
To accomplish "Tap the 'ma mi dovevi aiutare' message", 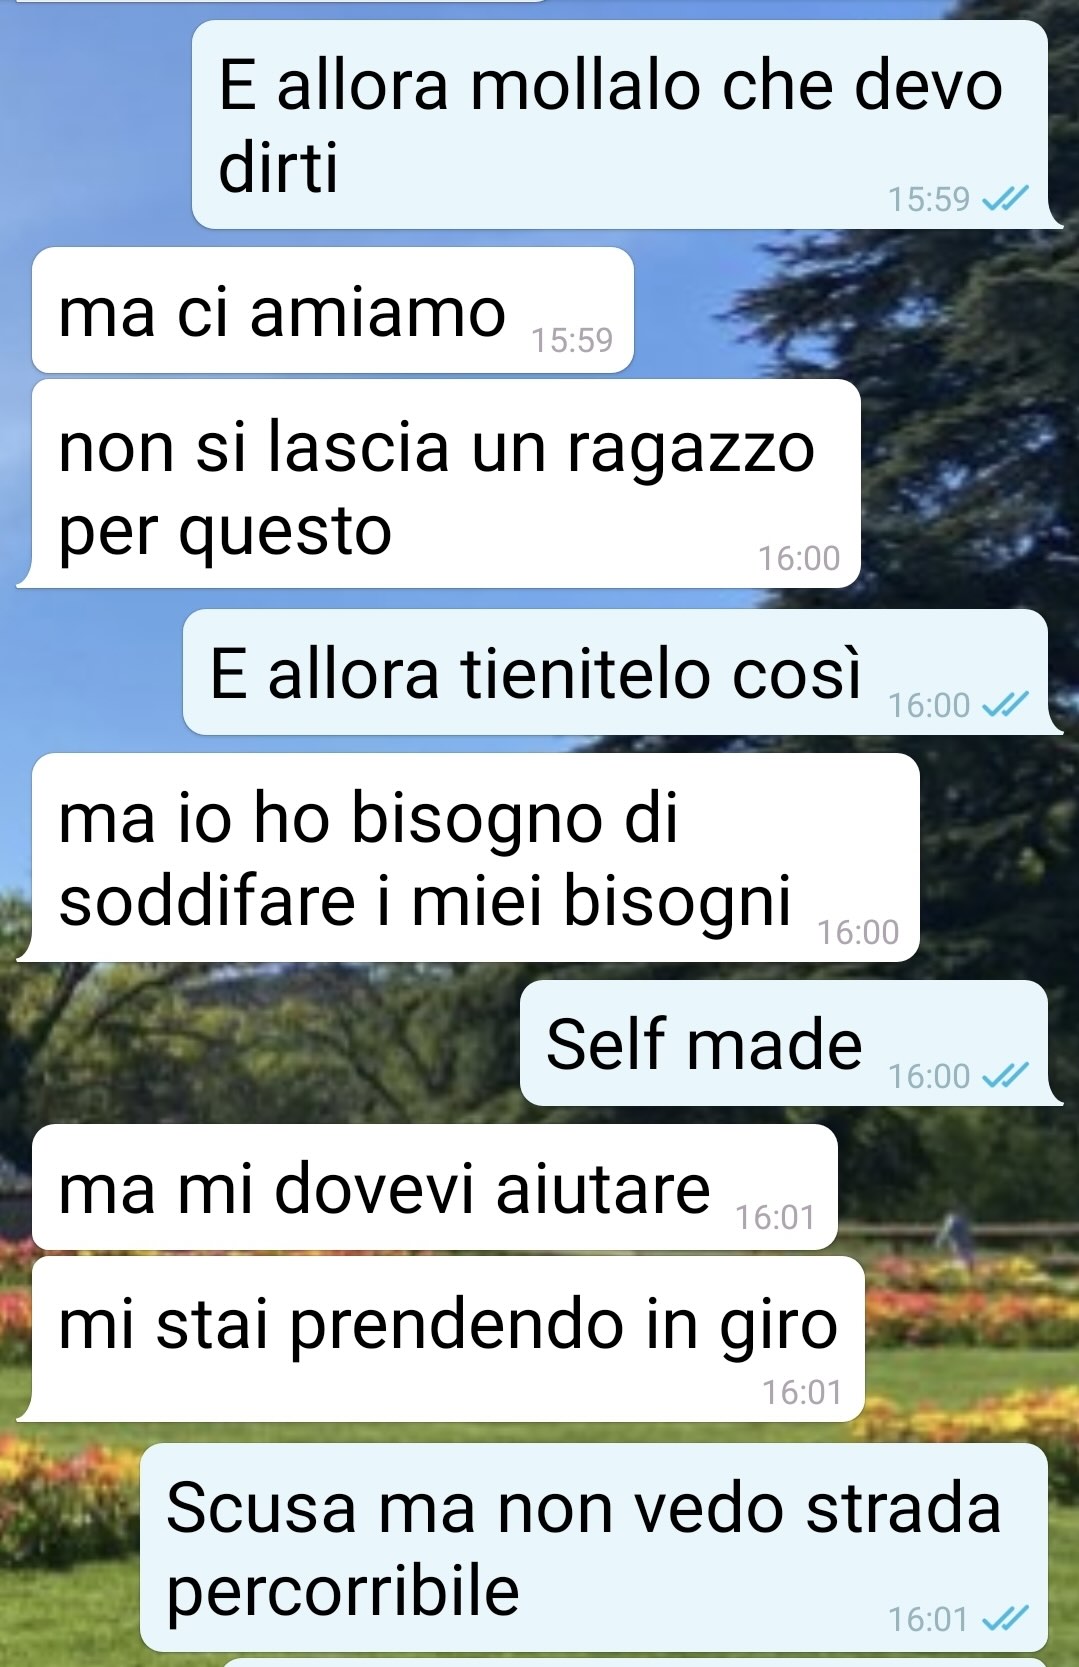I will (435, 1187).
